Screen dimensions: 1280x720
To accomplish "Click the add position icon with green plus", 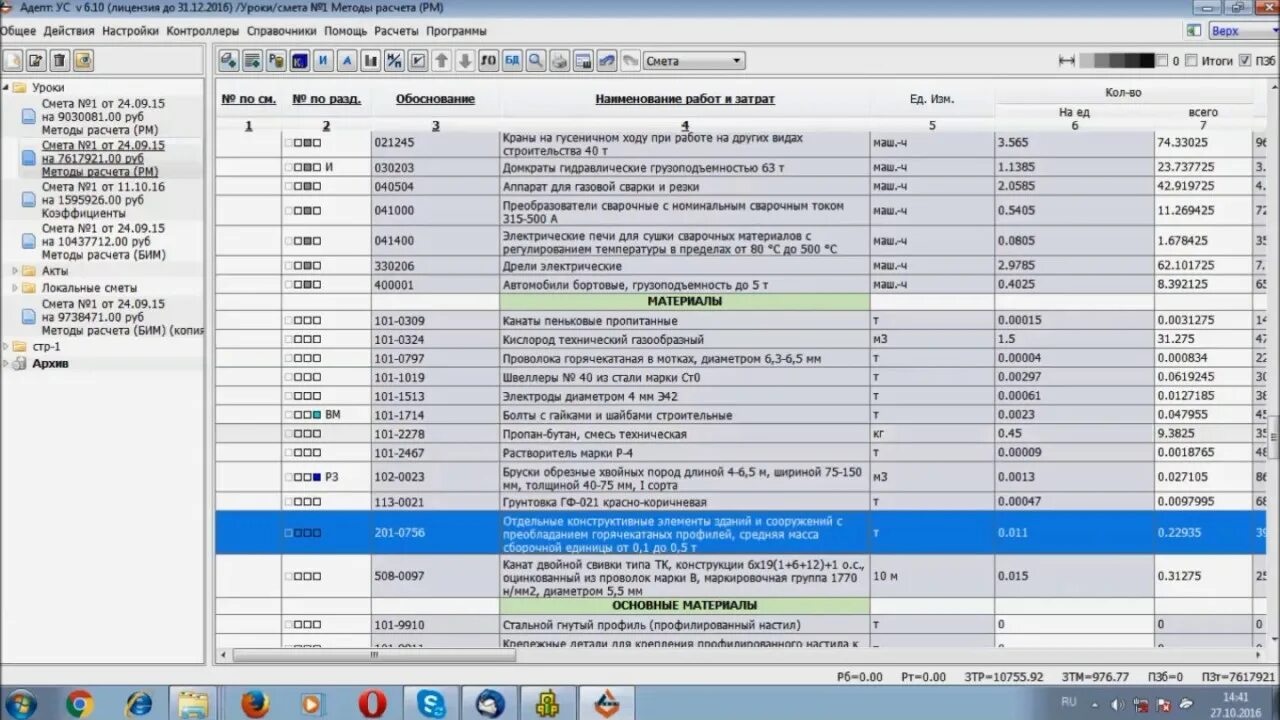I will 229,61.
